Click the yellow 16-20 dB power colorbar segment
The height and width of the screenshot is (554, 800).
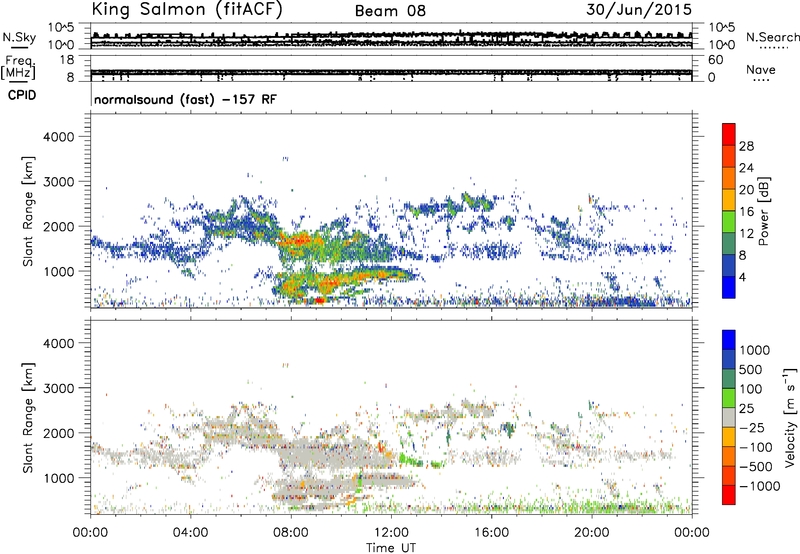coord(729,199)
